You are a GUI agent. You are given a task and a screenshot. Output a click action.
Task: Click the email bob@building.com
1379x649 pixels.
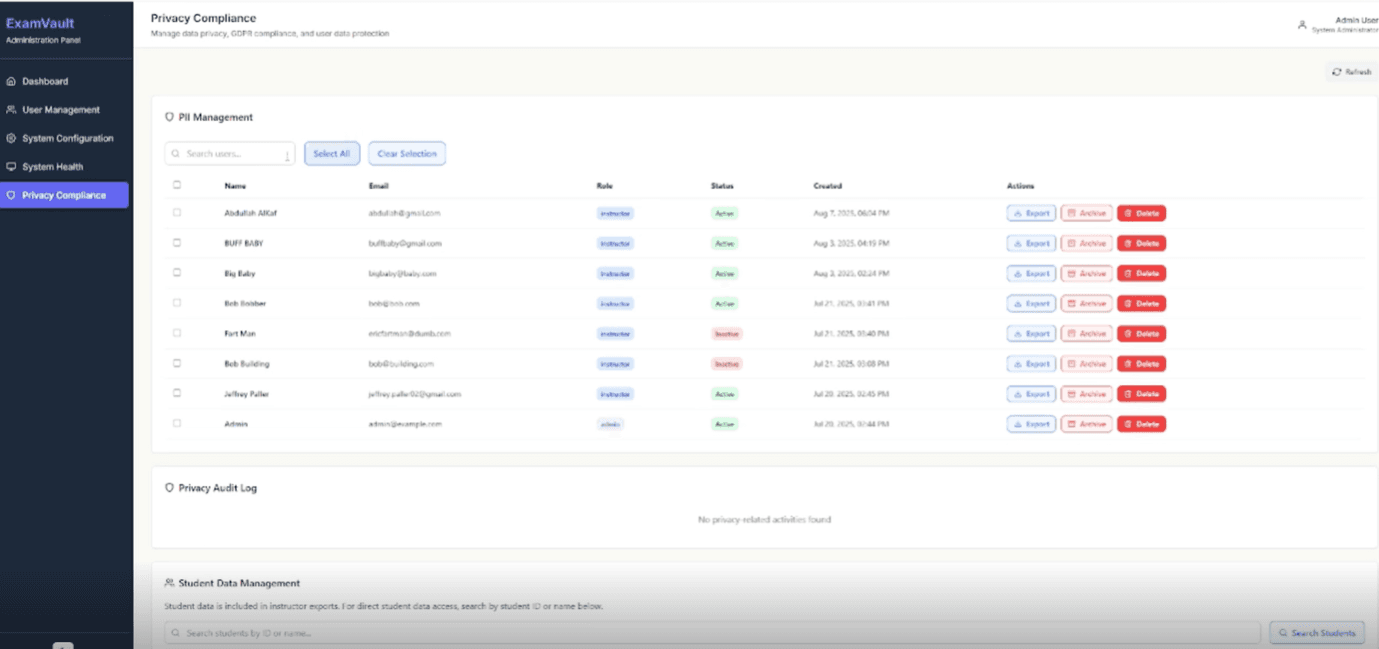401,364
